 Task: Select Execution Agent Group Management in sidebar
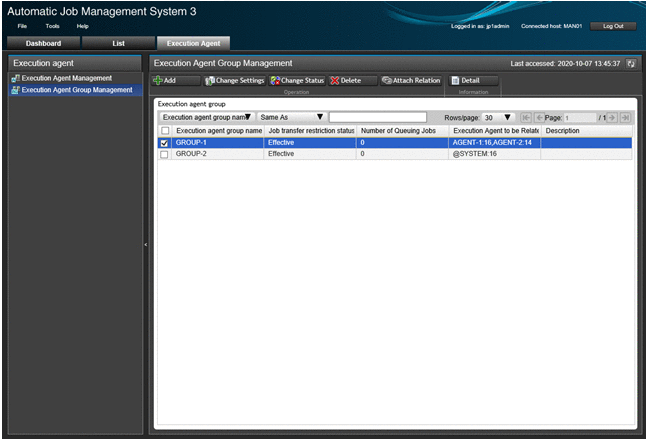pos(77,90)
